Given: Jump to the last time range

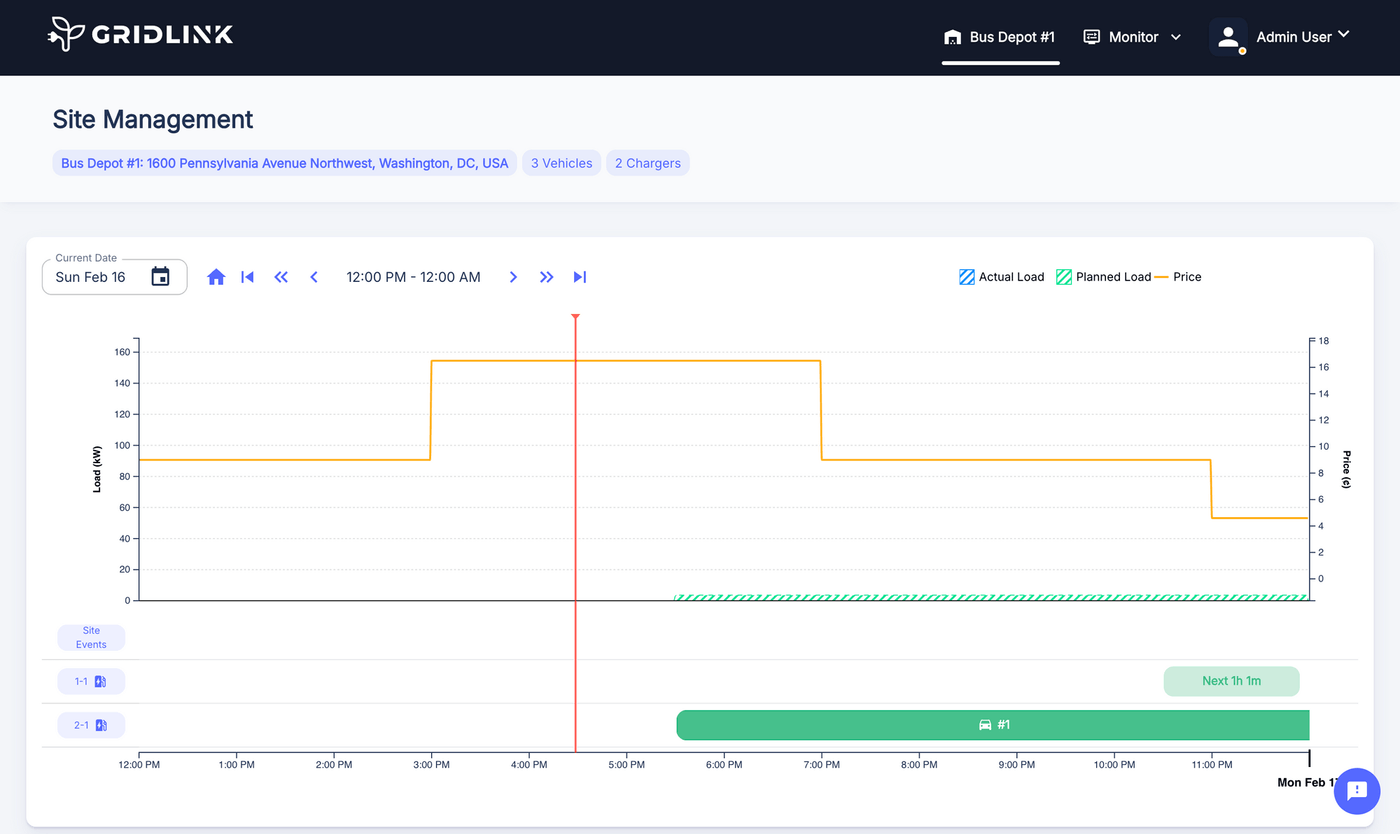Looking at the screenshot, I should click(579, 277).
